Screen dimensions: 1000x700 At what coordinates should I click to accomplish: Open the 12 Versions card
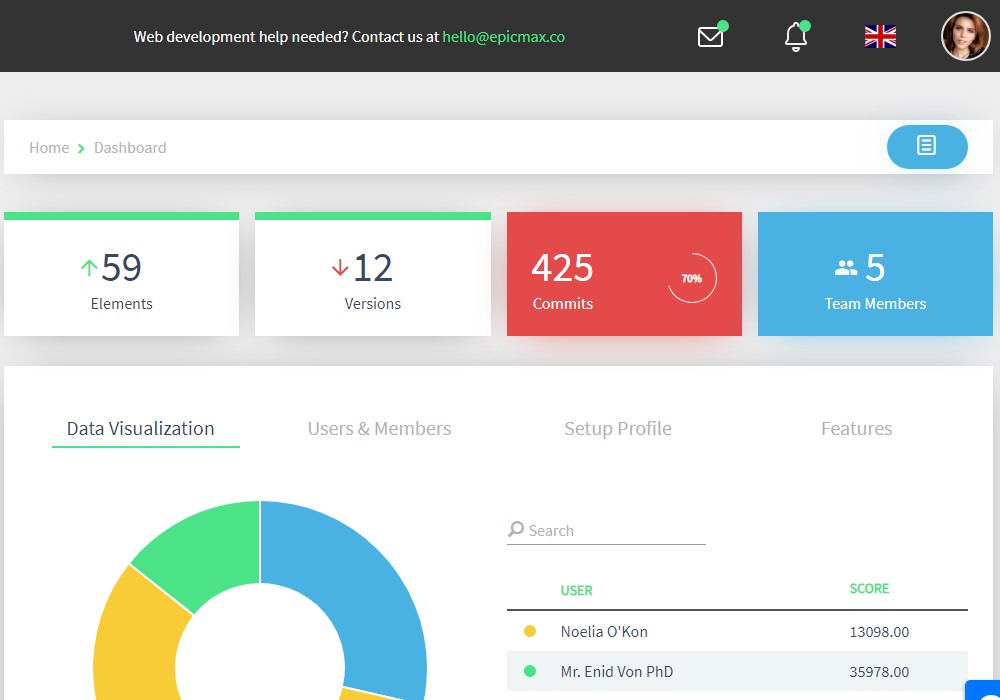[372, 274]
